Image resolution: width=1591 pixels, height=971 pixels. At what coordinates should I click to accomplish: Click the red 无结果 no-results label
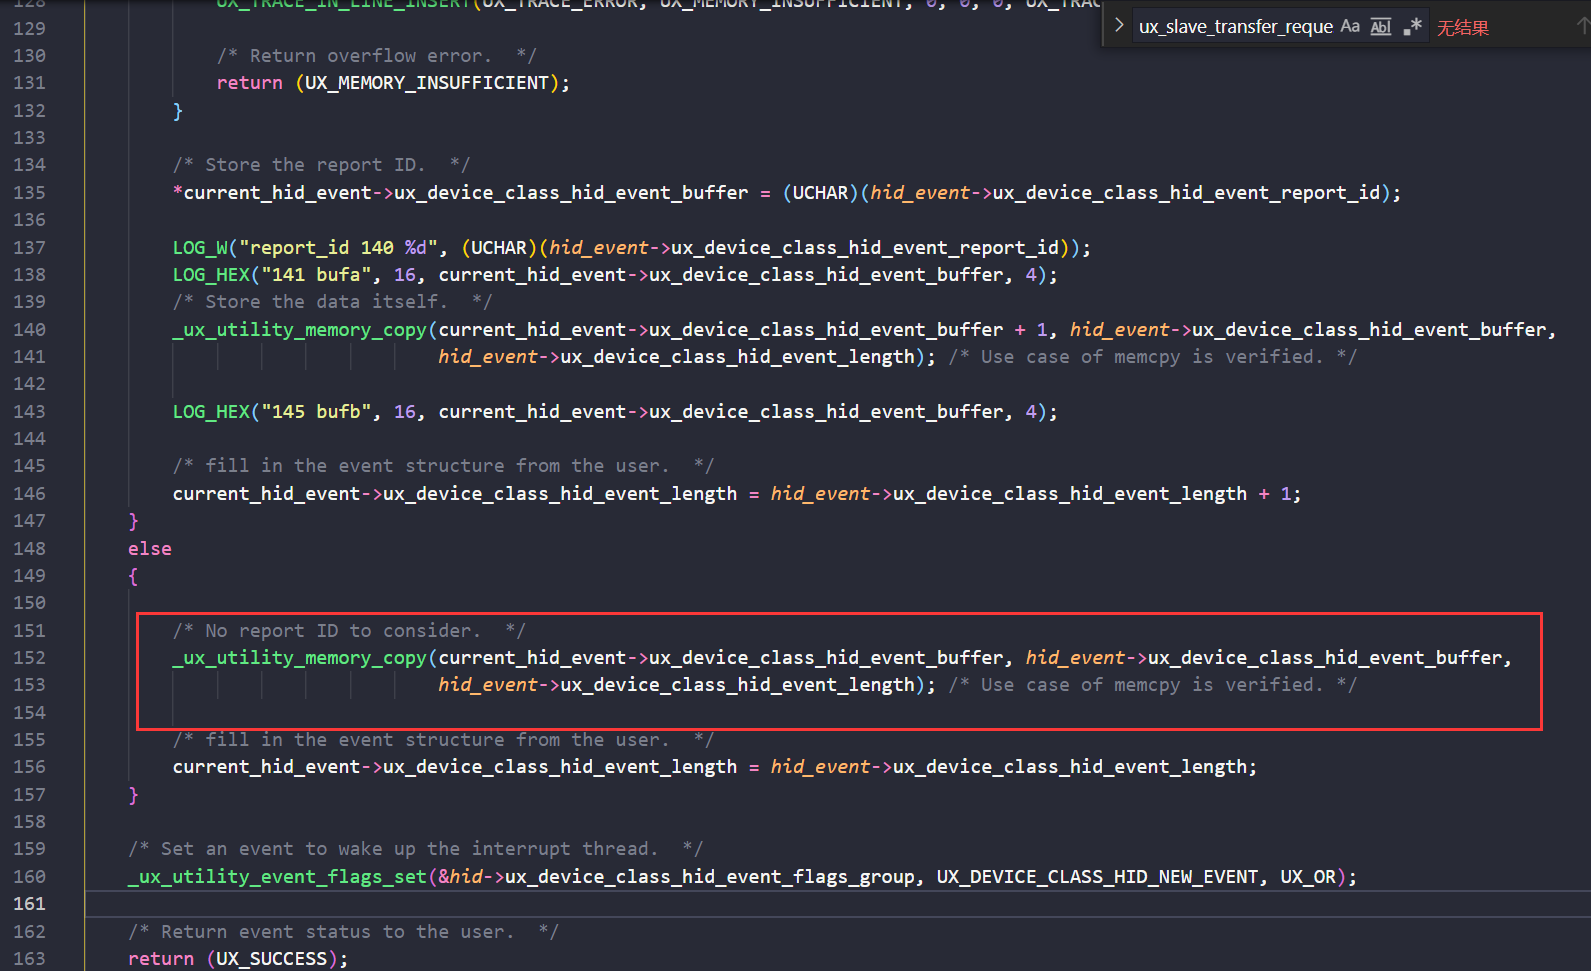point(1463,28)
